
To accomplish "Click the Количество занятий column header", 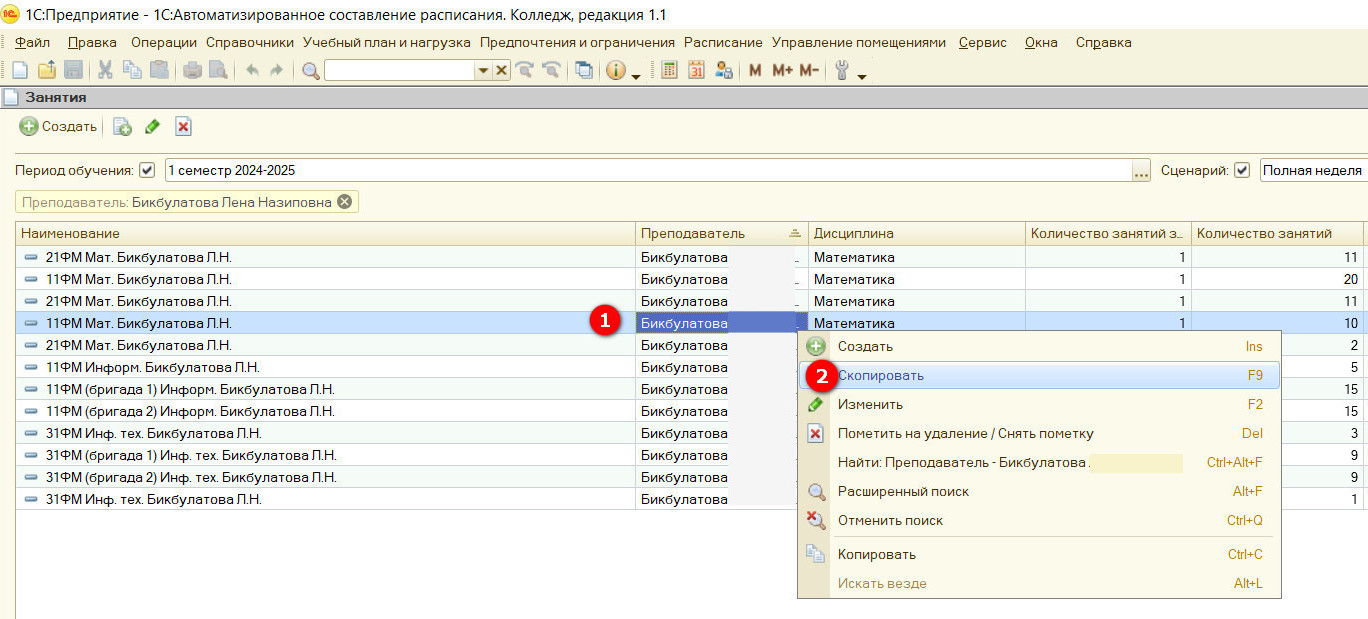I will (1277, 233).
